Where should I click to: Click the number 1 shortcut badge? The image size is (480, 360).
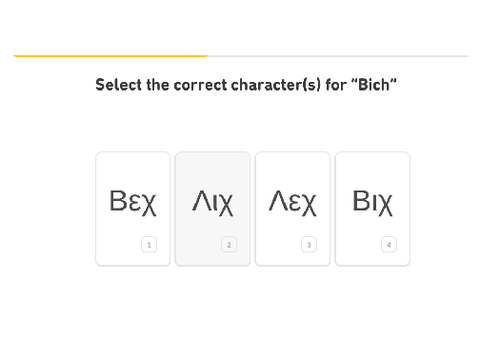[x=149, y=245]
